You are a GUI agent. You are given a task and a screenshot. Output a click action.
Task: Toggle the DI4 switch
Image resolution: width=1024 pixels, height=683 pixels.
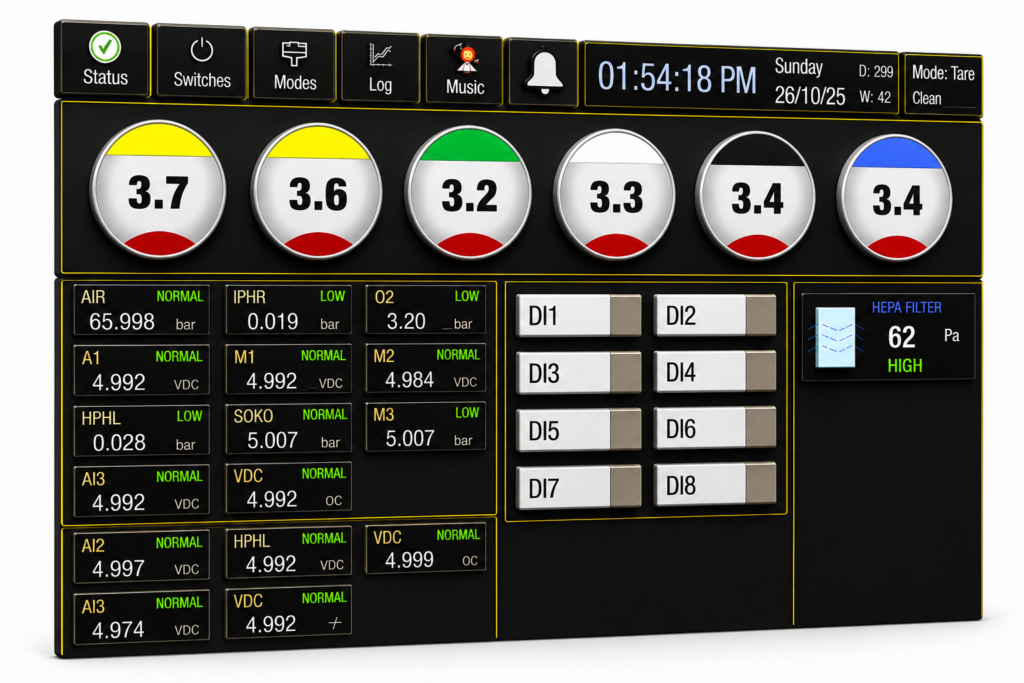[x=714, y=372]
